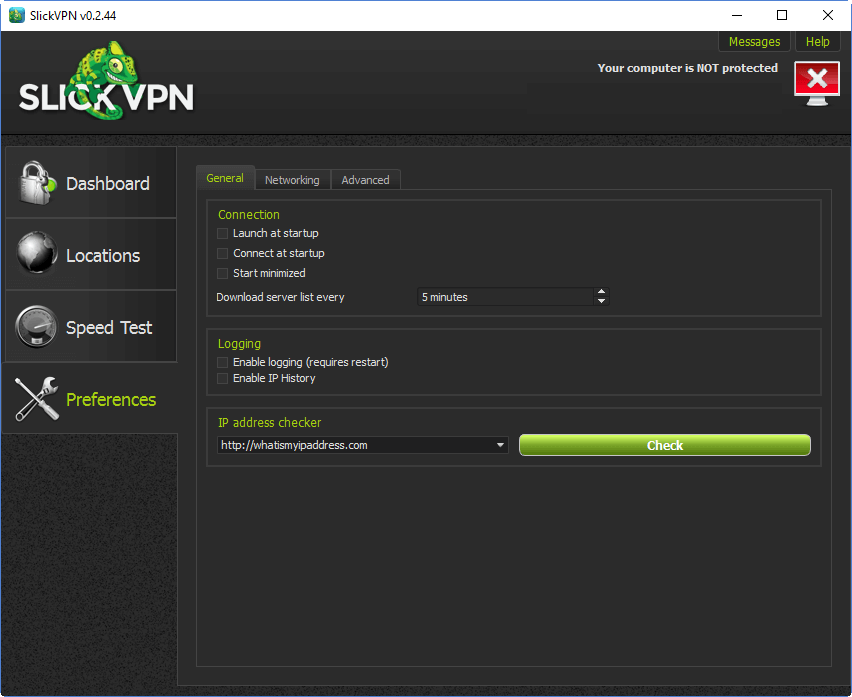Click the 'IP address checker' heading
852x697 pixels.
click(270, 423)
